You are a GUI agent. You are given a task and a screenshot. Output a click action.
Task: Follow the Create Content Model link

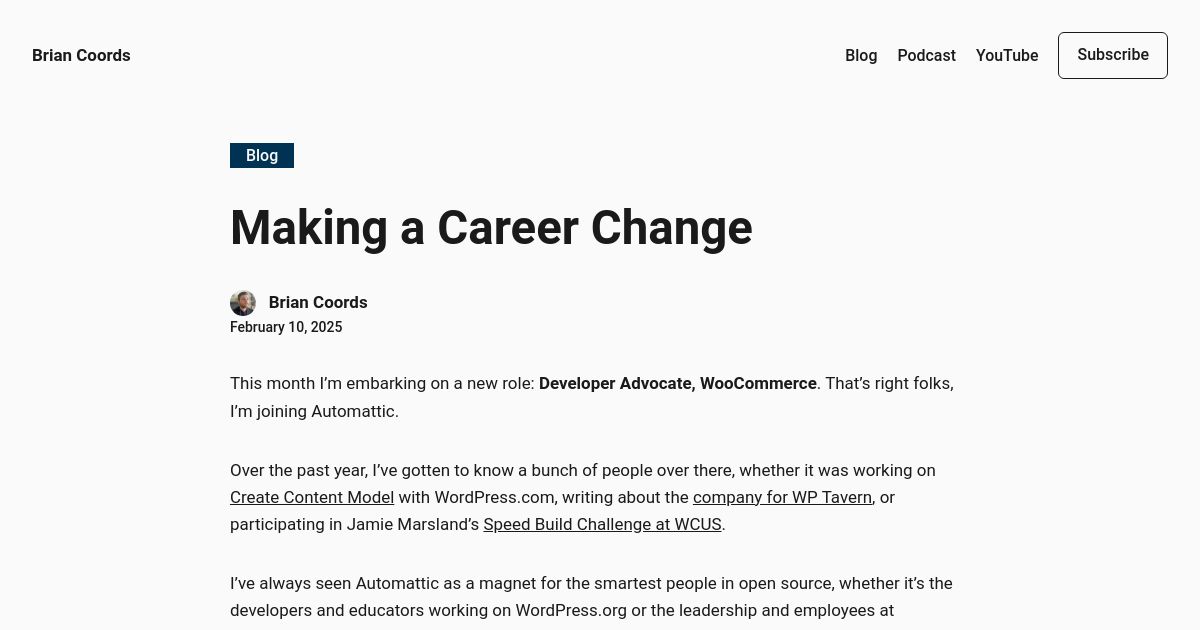(312, 497)
